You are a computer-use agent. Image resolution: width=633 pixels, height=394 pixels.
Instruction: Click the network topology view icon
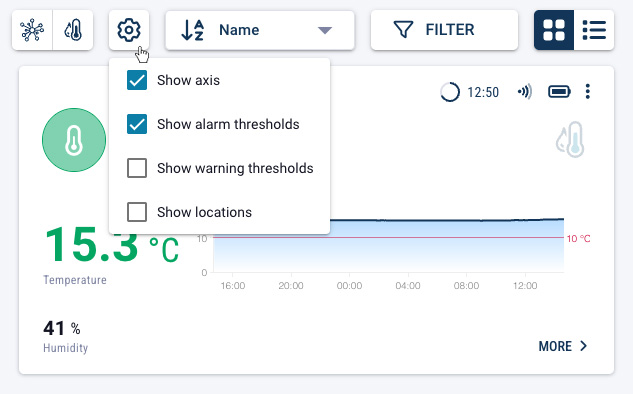[x=32, y=30]
